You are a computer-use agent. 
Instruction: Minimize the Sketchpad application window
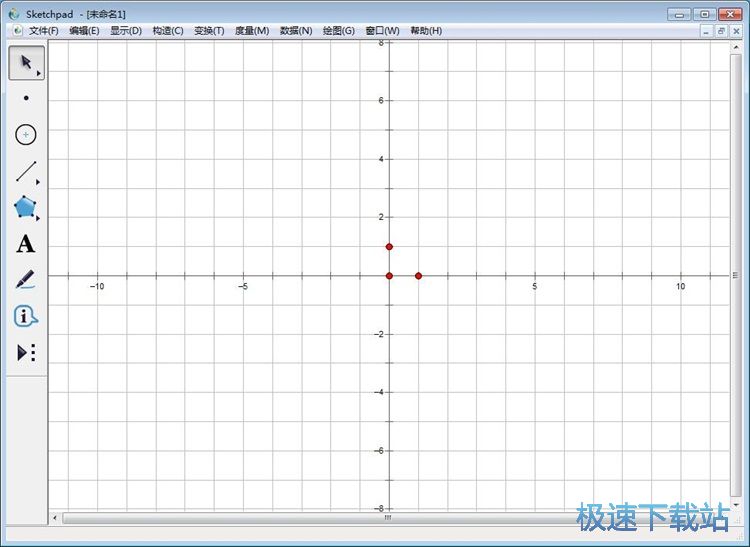pyautogui.click(x=679, y=14)
